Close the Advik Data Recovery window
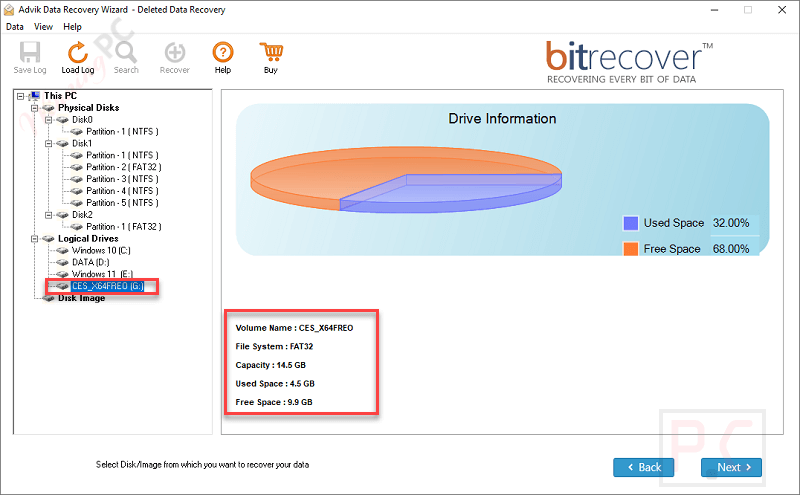The height and width of the screenshot is (495, 800). point(782,10)
